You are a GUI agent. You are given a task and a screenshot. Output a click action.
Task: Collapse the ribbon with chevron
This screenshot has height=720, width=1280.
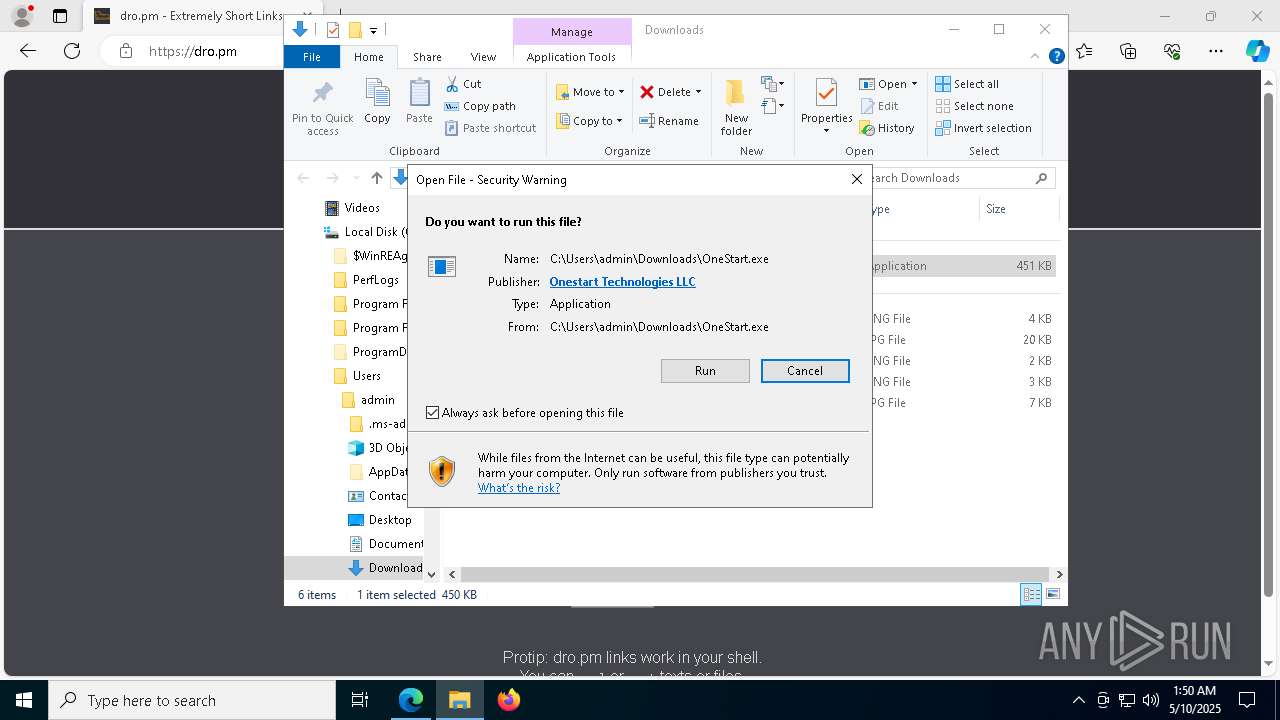click(1036, 57)
